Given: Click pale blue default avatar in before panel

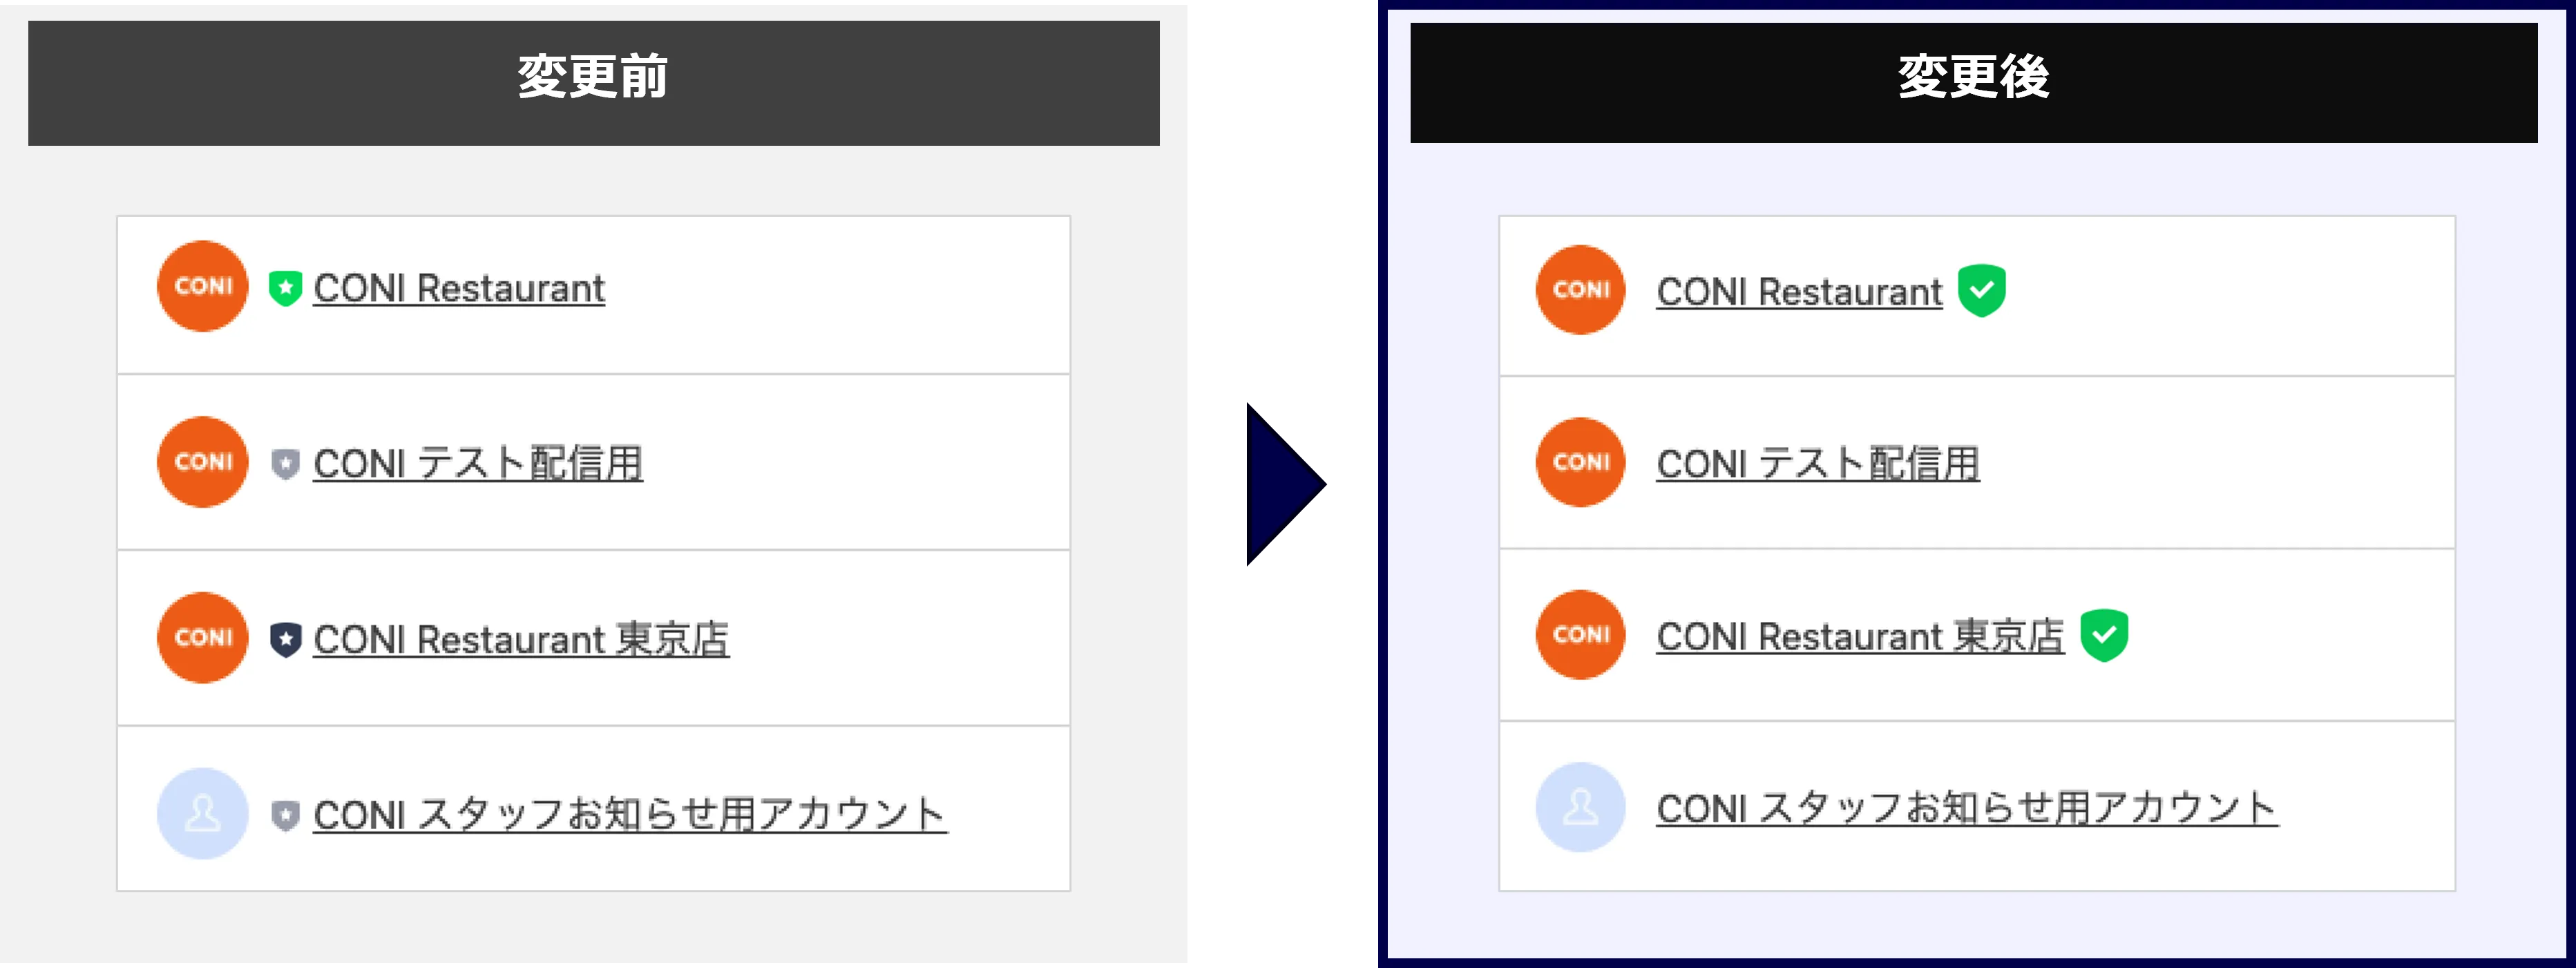Looking at the screenshot, I should coord(203,813).
